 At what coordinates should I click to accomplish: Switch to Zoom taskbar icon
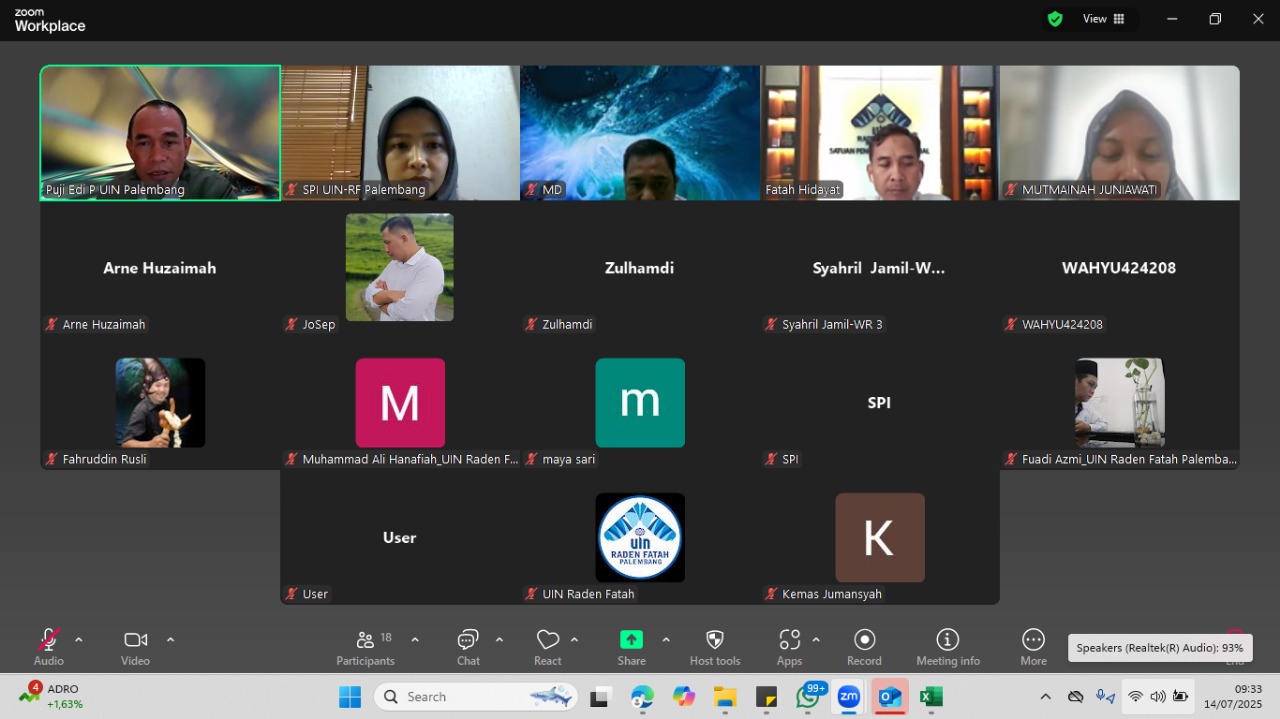[849, 697]
